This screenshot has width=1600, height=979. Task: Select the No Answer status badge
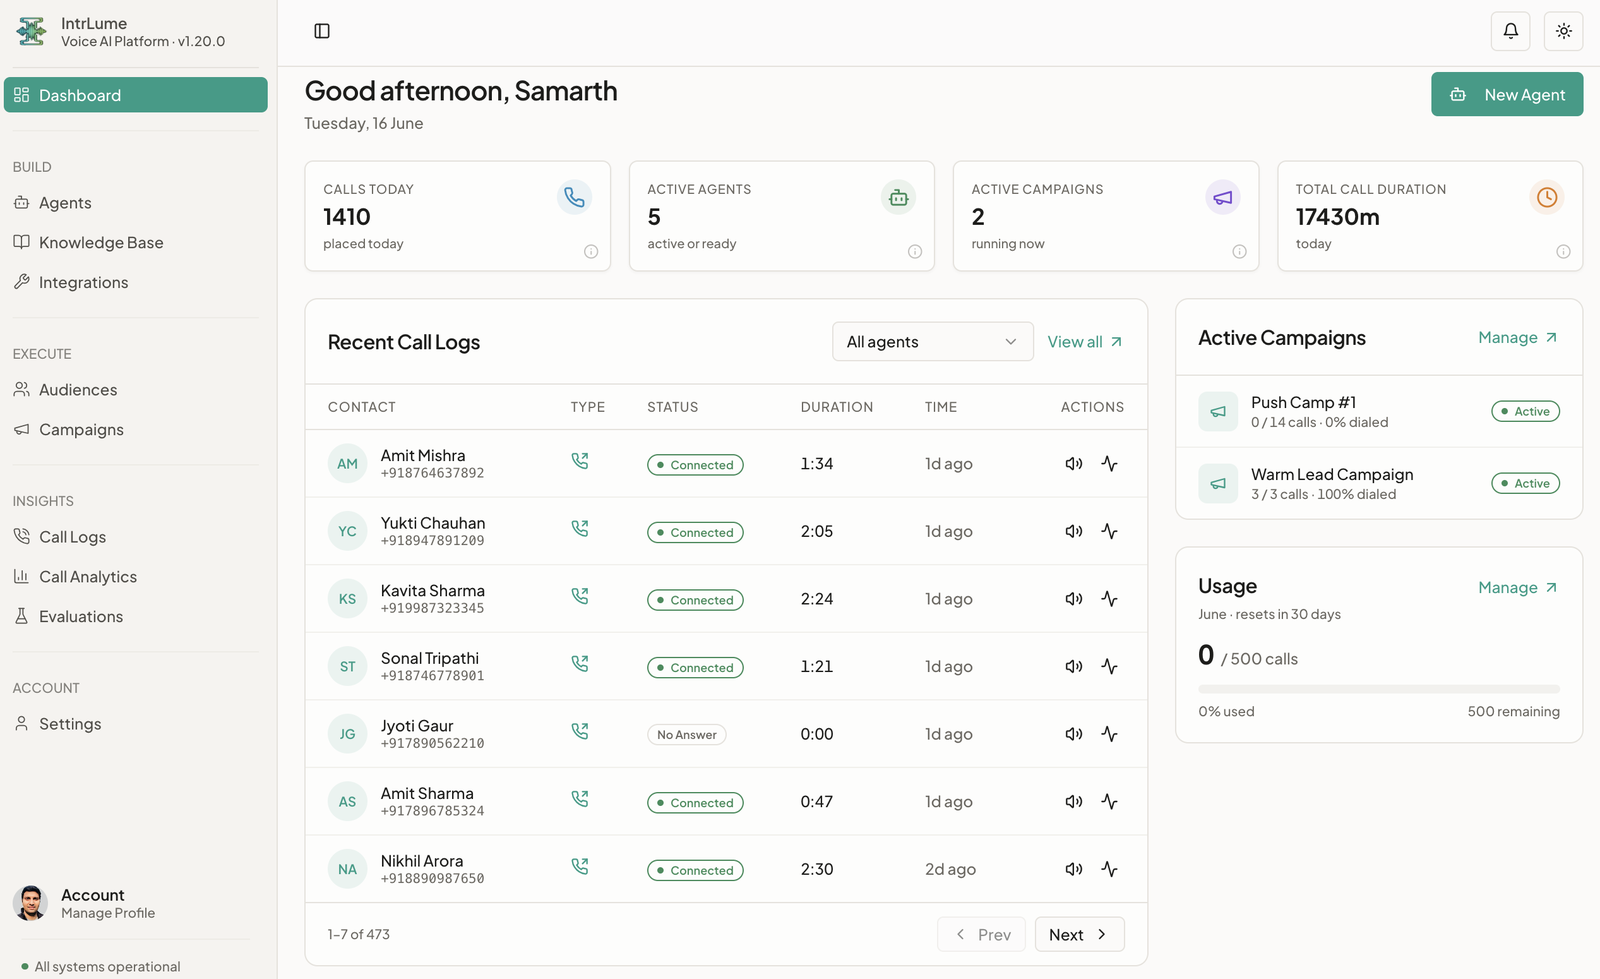tap(687, 735)
